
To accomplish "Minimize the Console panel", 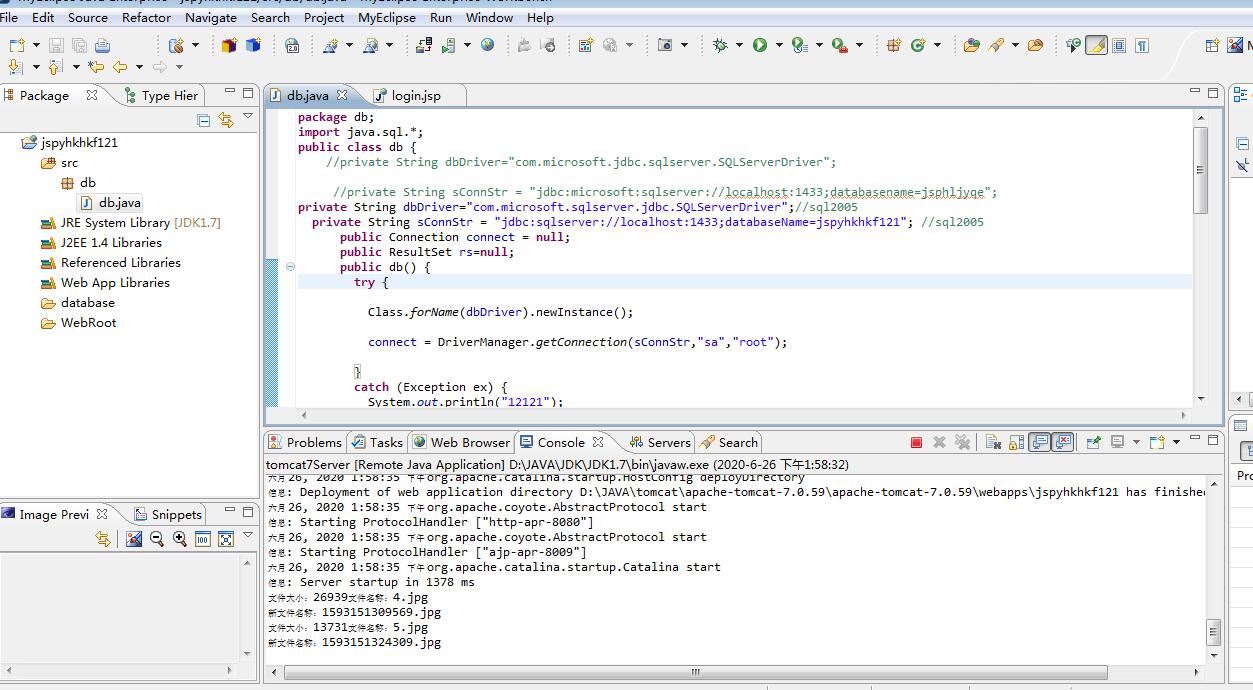I will coord(1195,439).
